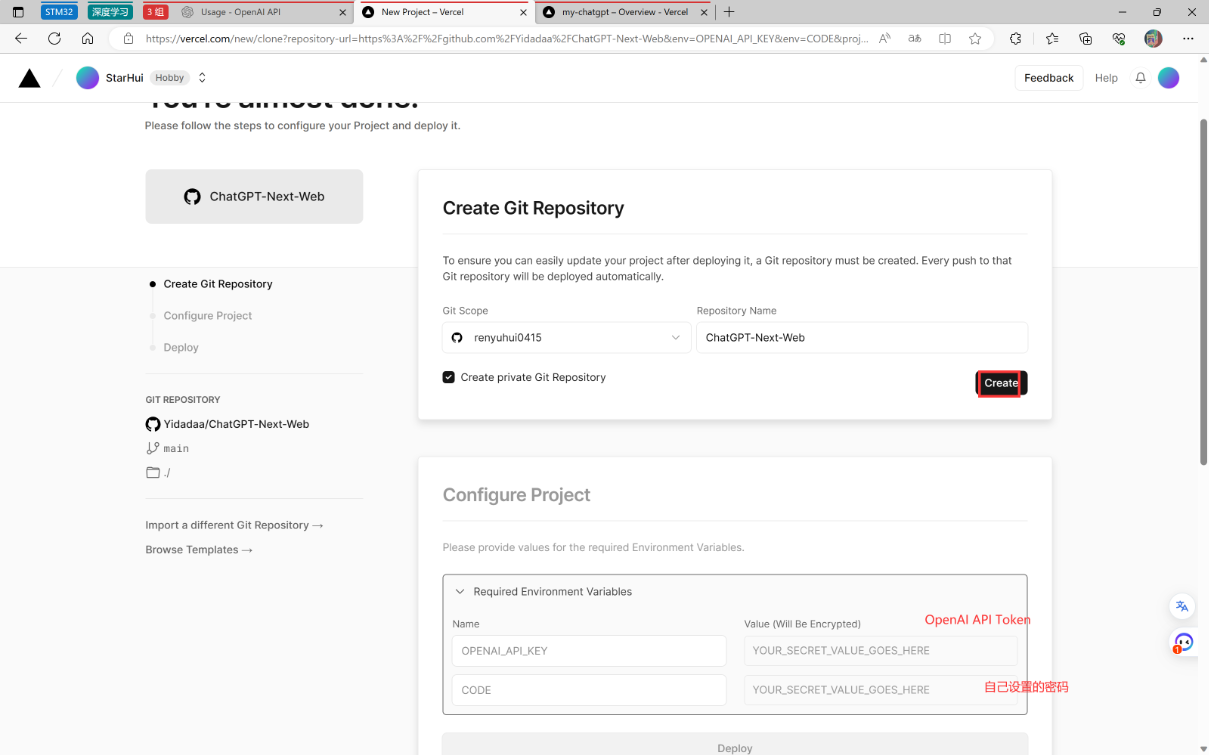Open the browser home page icon
Screen dimensions: 1209x755
tap(88, 38)
